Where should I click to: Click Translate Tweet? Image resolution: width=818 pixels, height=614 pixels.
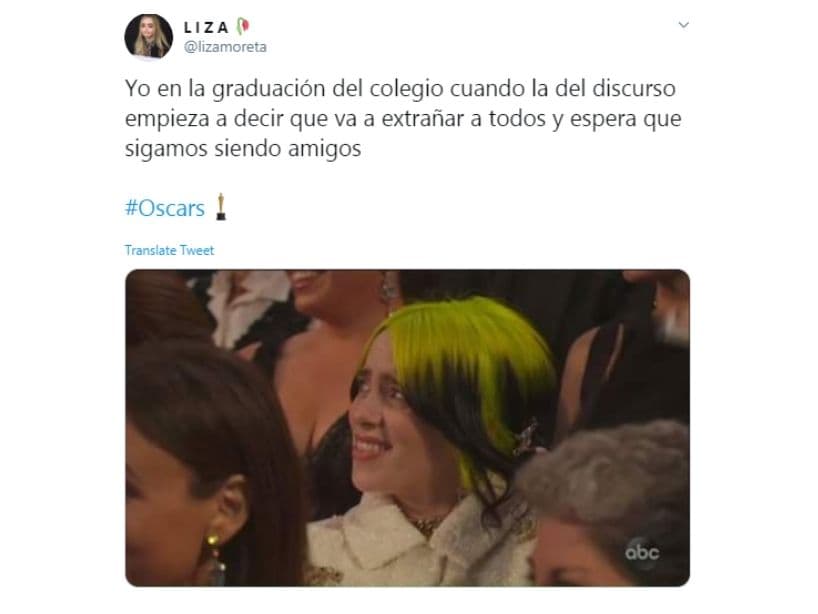(x=170, y=250)
